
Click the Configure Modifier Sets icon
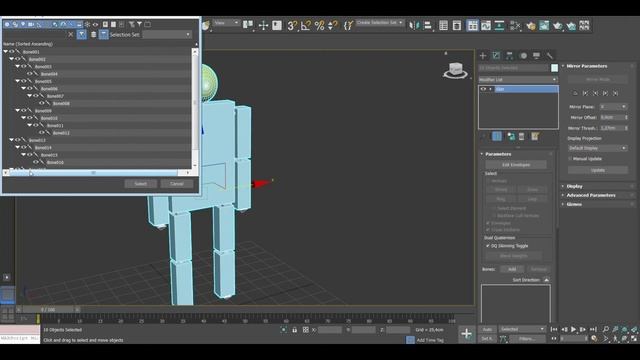(535, 136)
